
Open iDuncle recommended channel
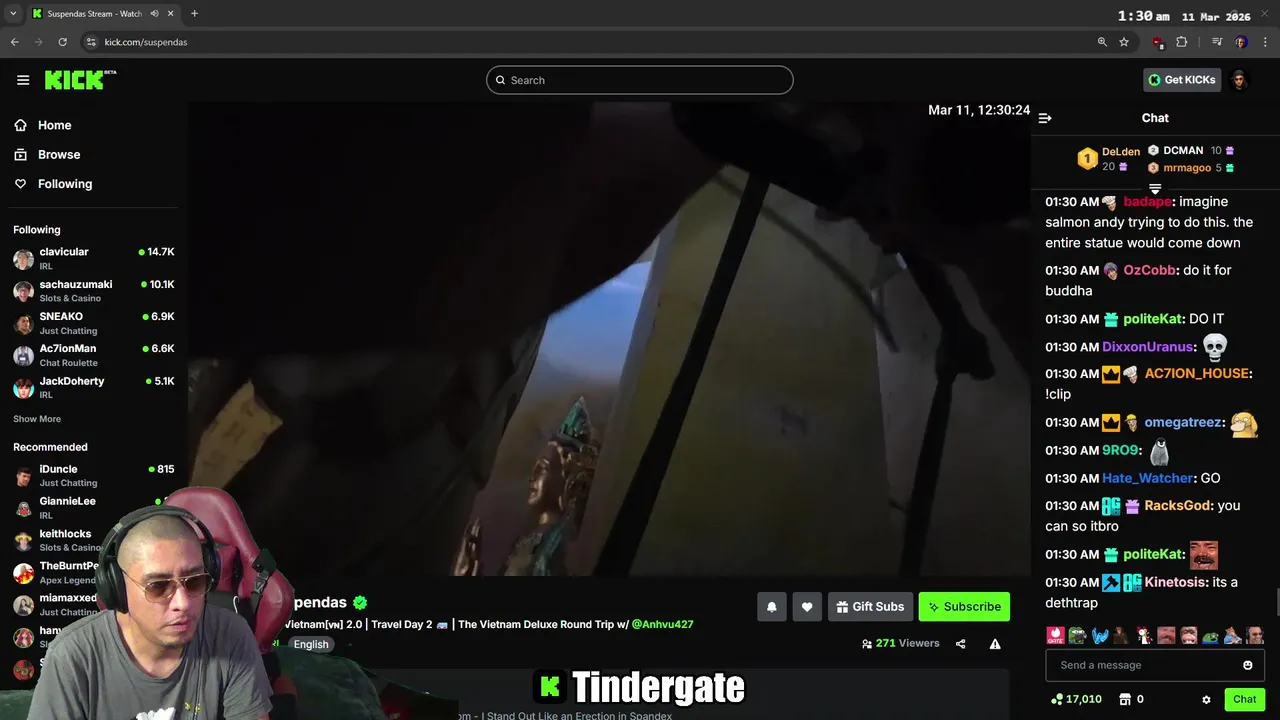(94, 475)
